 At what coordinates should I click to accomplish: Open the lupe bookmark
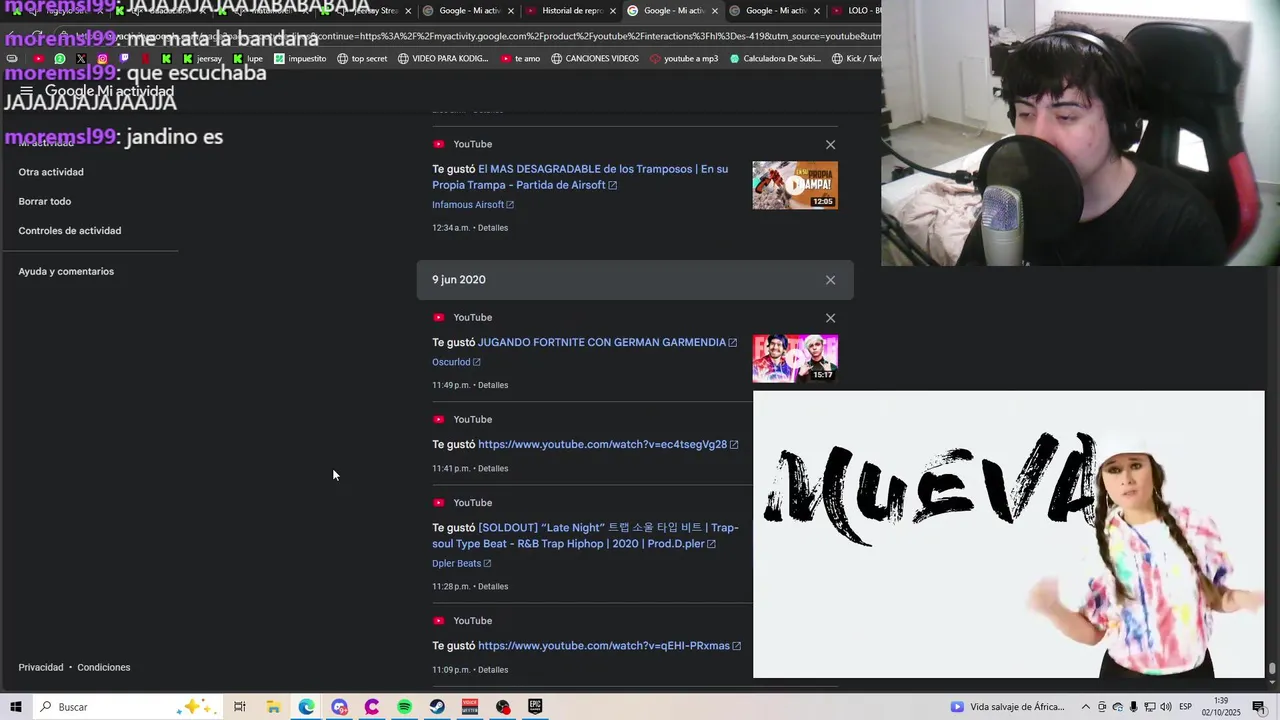click(x=248, y=58)
